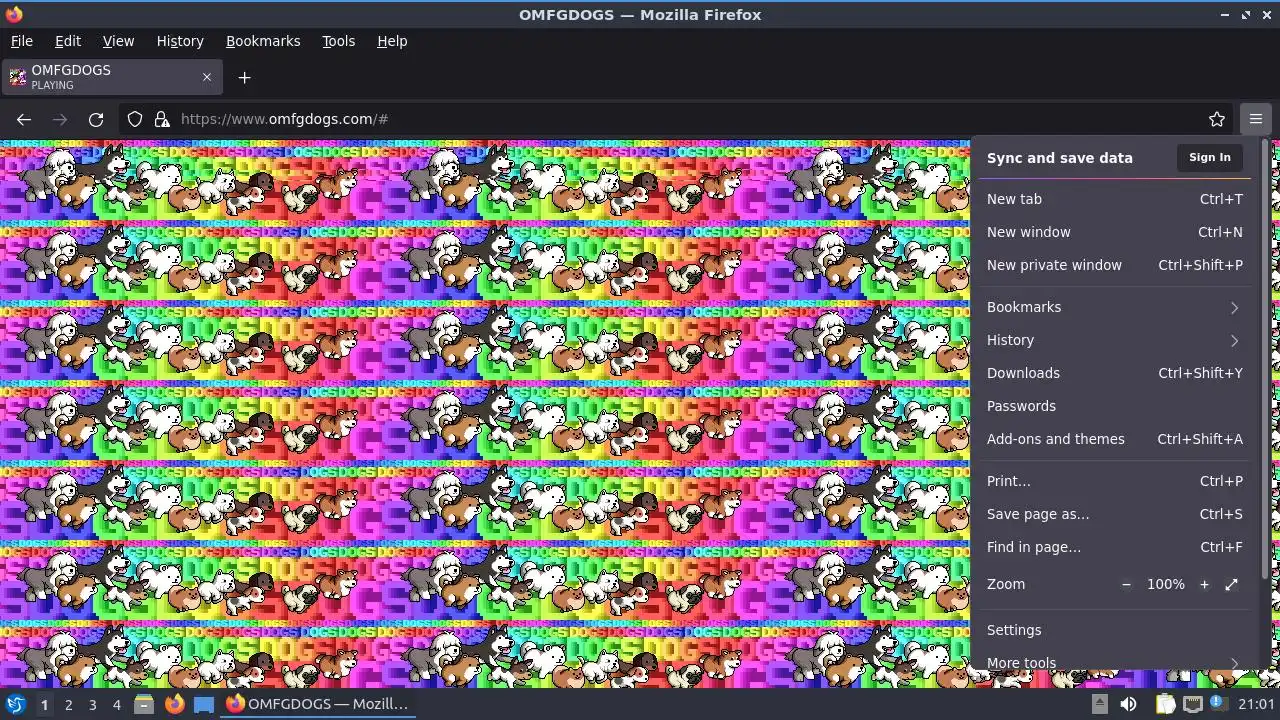The height and width of the screenshot is (720, 1280).
Task: Open the file manager taskbar icon
Action: pyautogui.click(x=144, y=704)
